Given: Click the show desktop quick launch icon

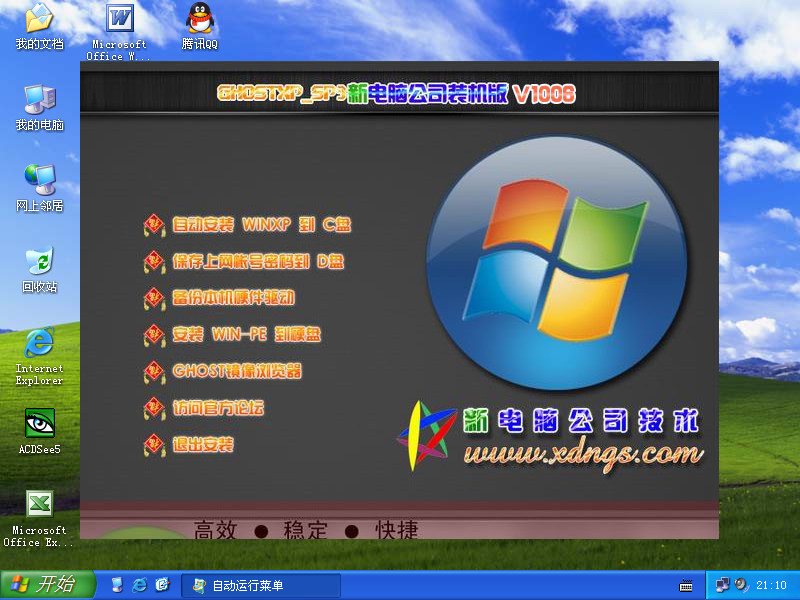Looking at the screenshot, I should (117, 585).
